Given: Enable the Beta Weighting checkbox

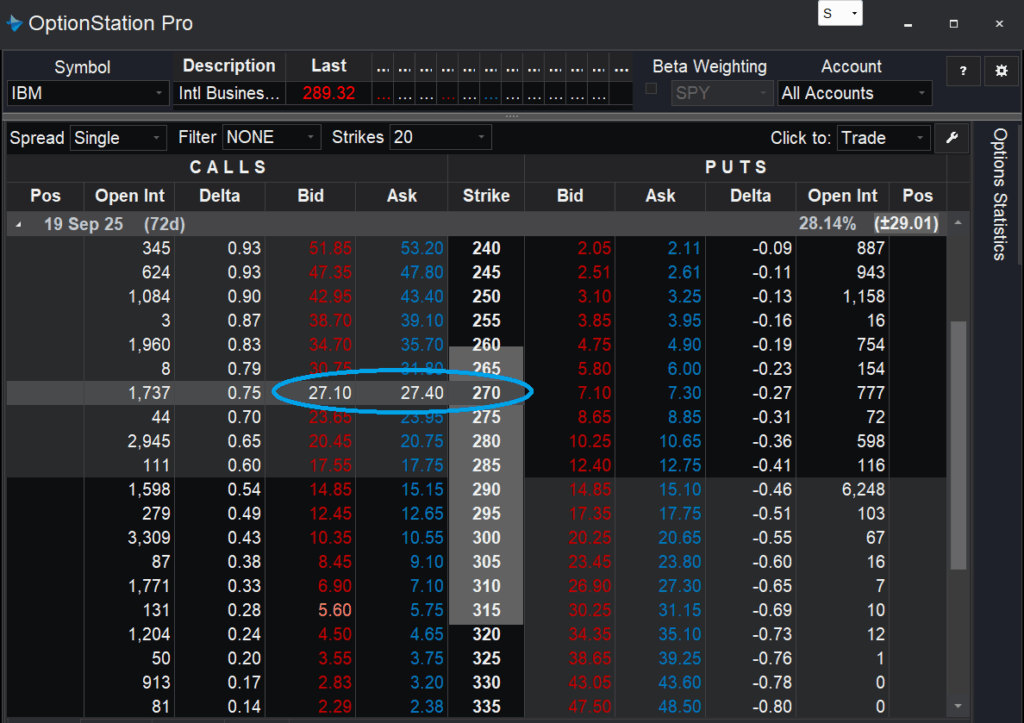Looking at the screenshot, I should pyautogui.click(x=651, y=89).
